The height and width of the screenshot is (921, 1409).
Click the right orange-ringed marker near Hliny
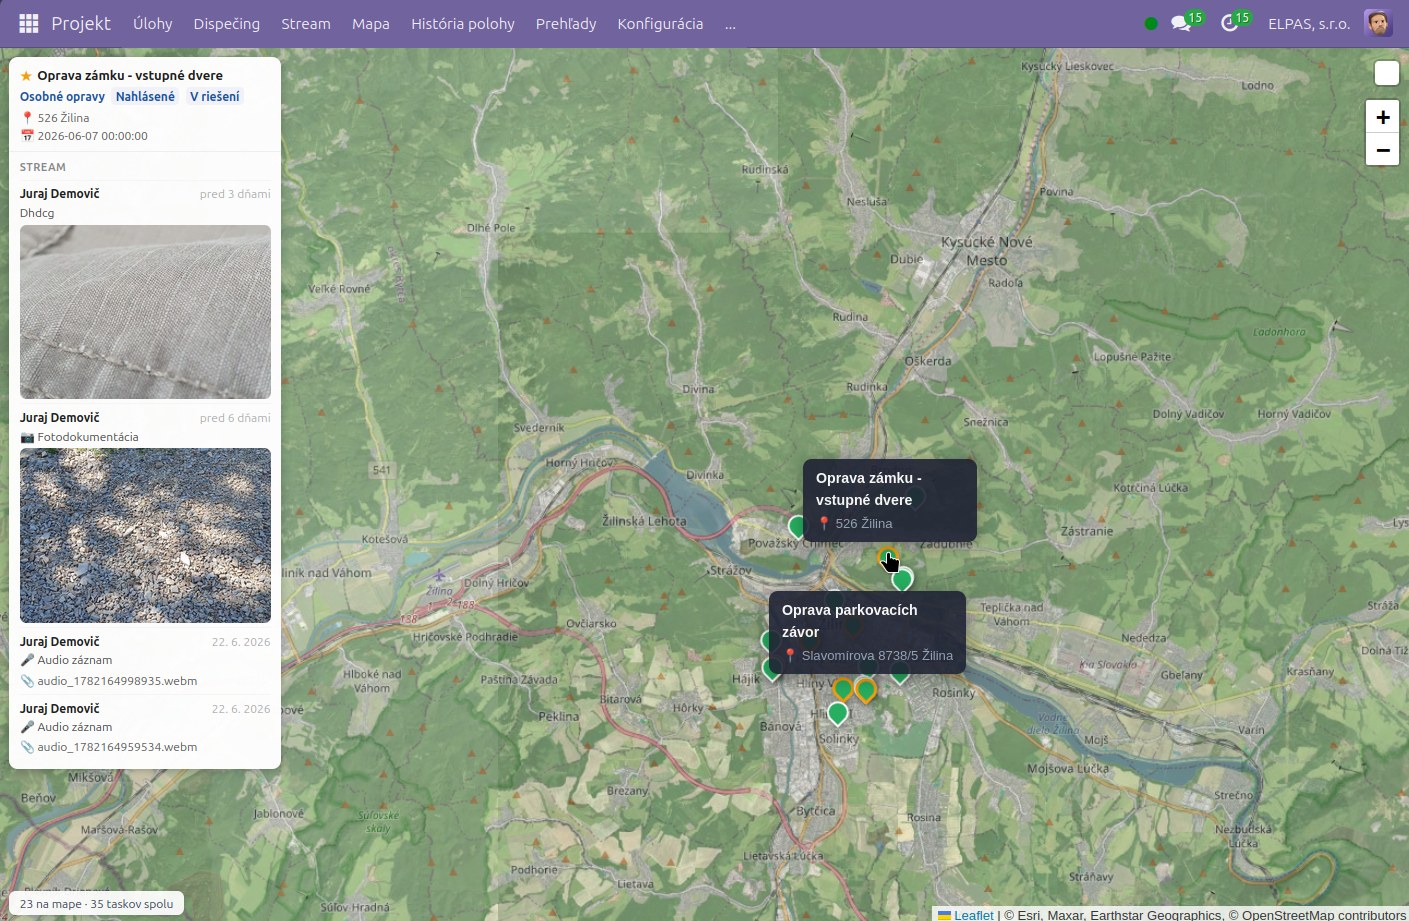click(866, 691)
